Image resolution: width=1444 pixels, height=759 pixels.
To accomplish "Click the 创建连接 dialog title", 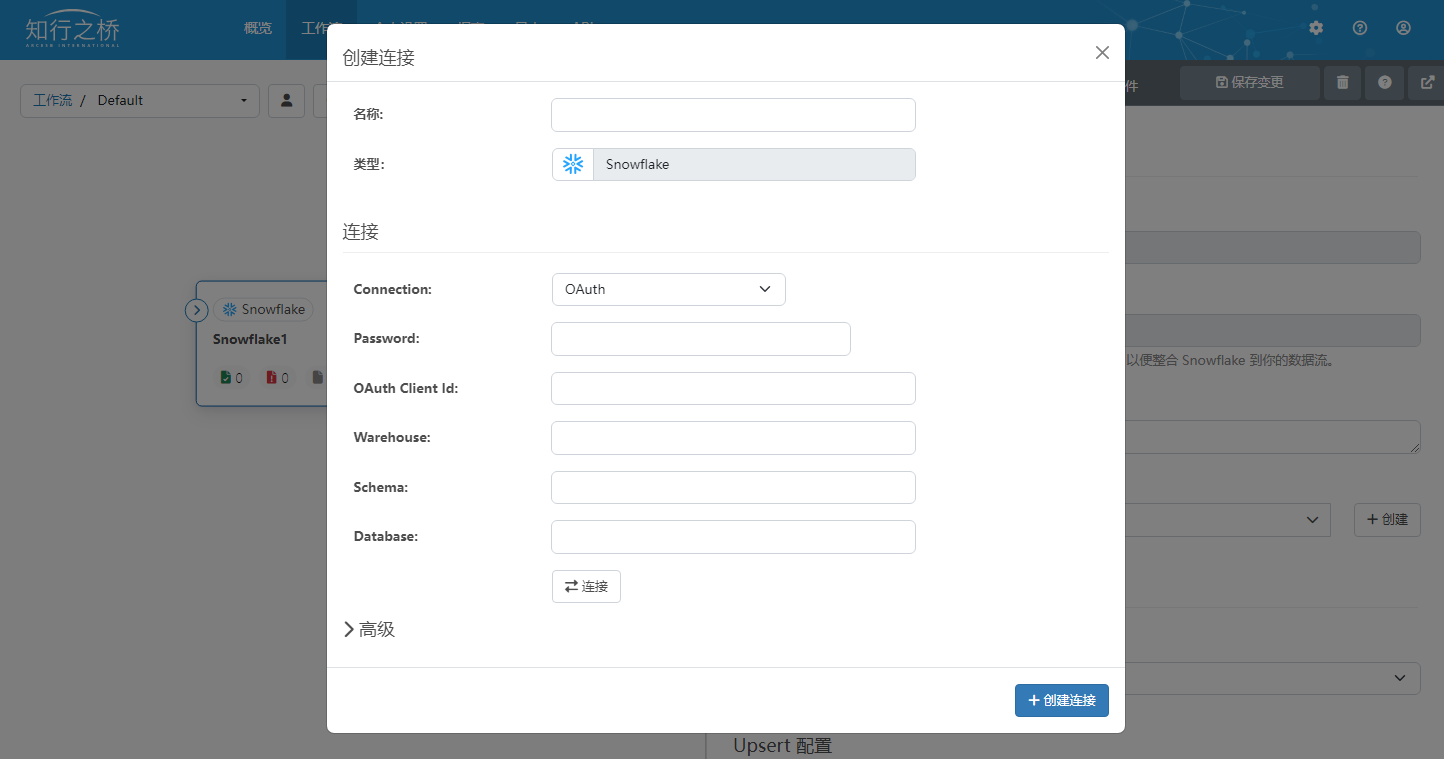I will tap(379, 58).
